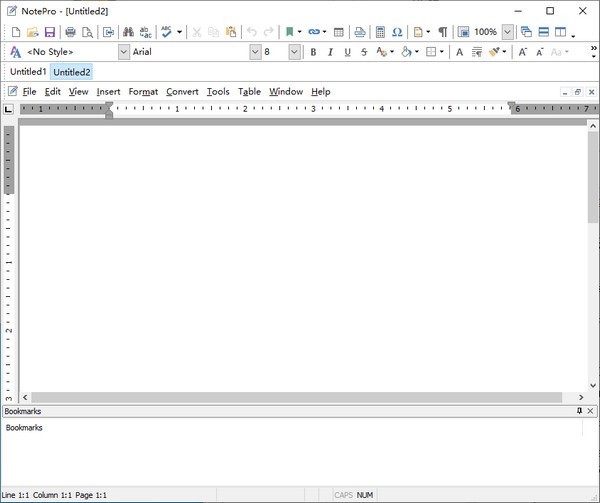The image size is (600, 503).
Task: Click the styles AA icon
Action: [15, 52]
